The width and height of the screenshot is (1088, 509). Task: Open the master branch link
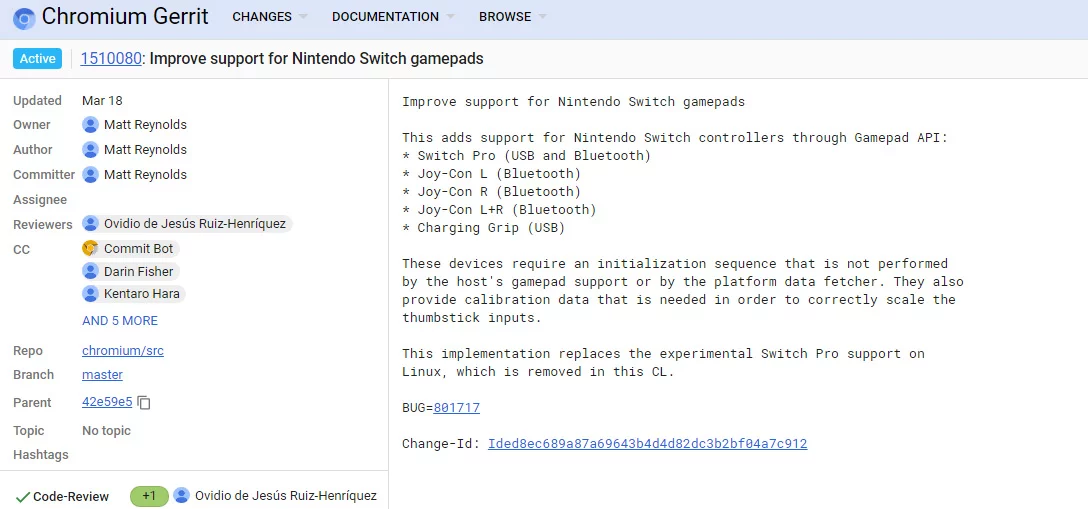(102, 374)
